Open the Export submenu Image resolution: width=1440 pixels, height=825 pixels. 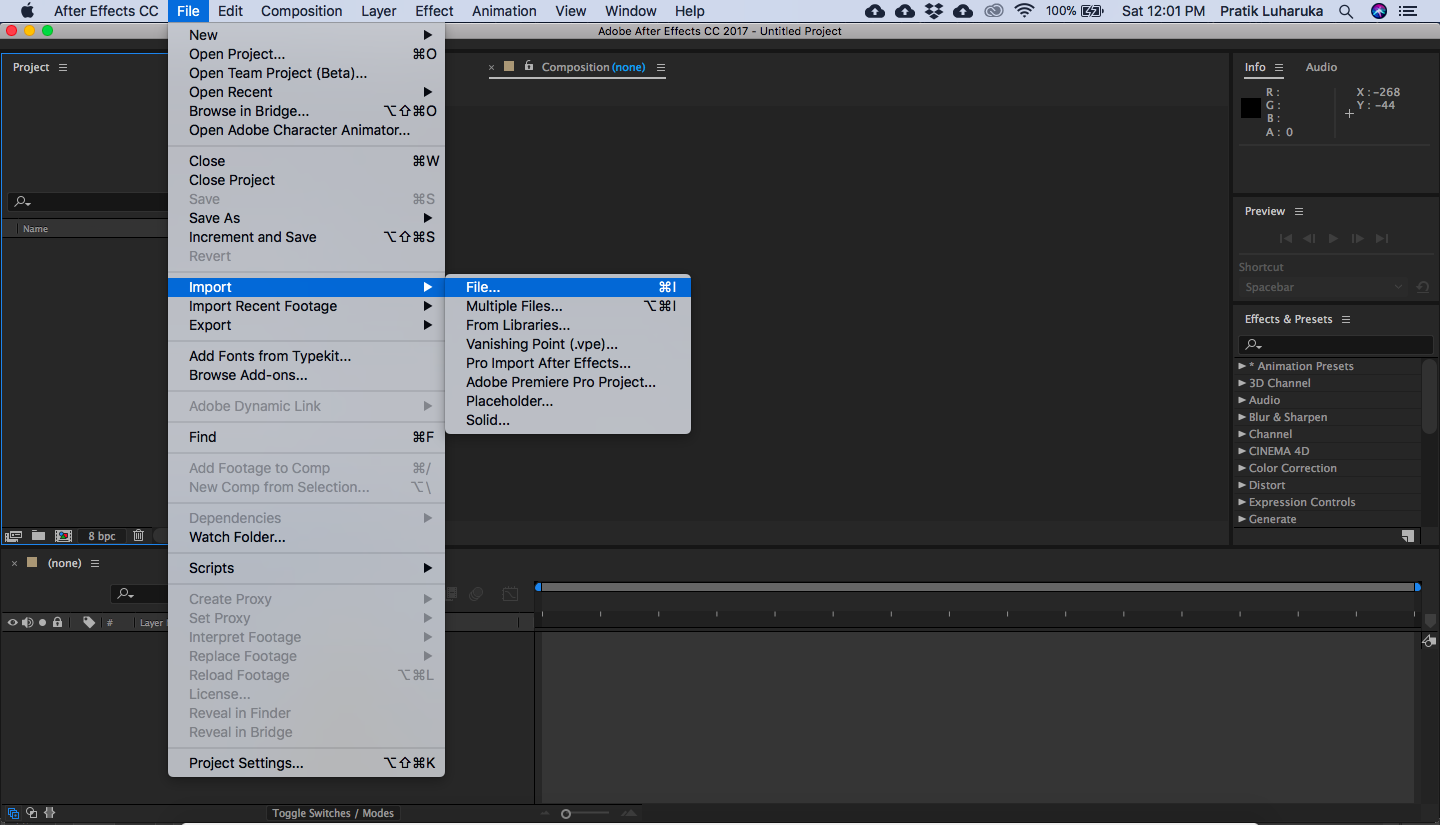(x=306, y=325)
